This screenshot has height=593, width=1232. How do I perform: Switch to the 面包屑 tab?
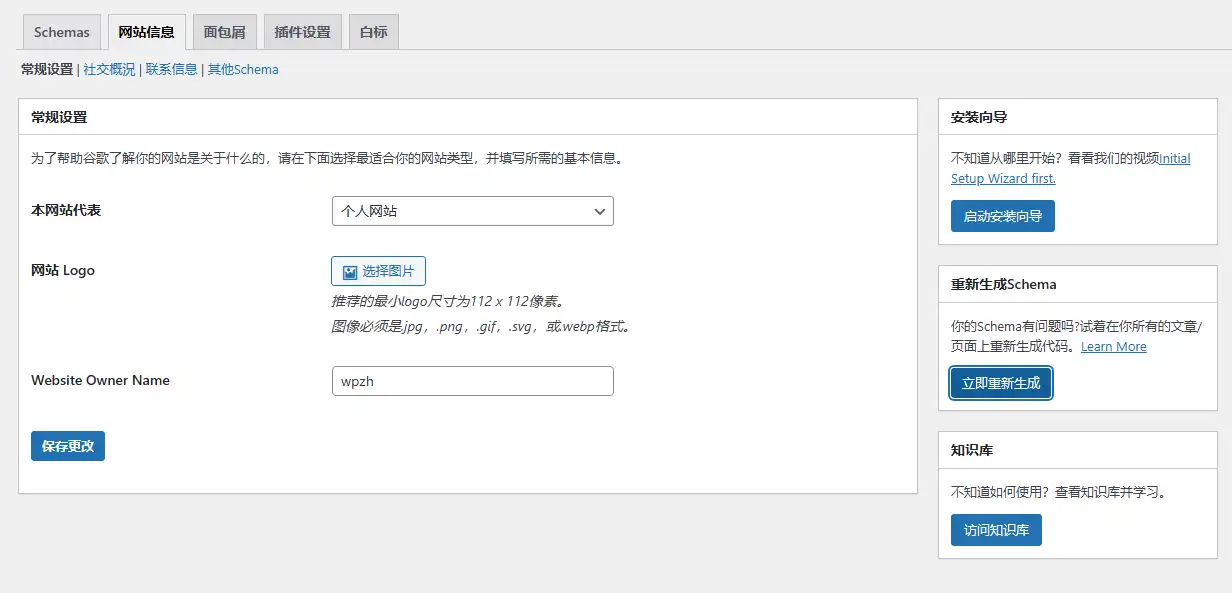[224, 31]
